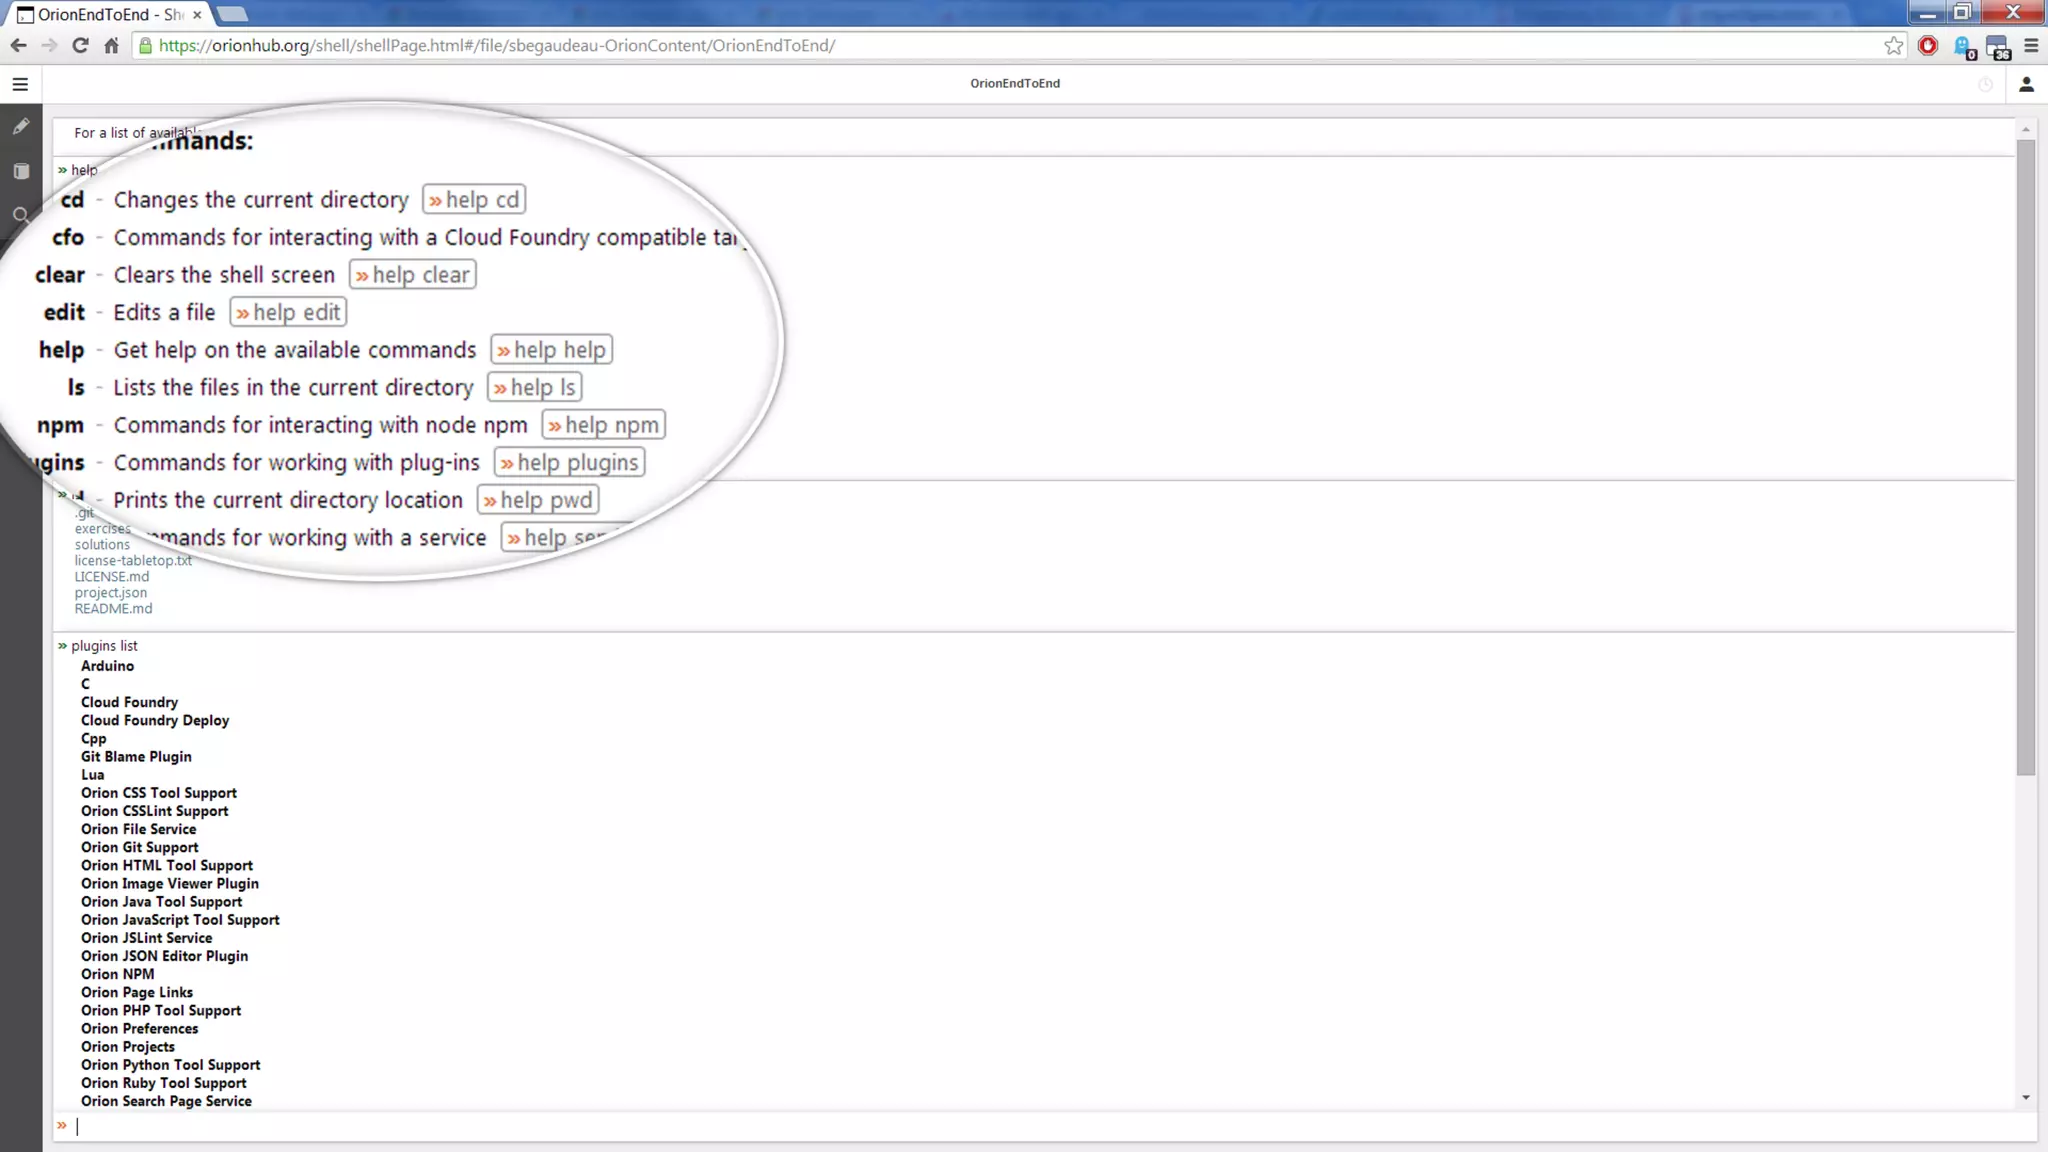
Task: Click the 'help plugins' command button
Action: click(569, 463)
